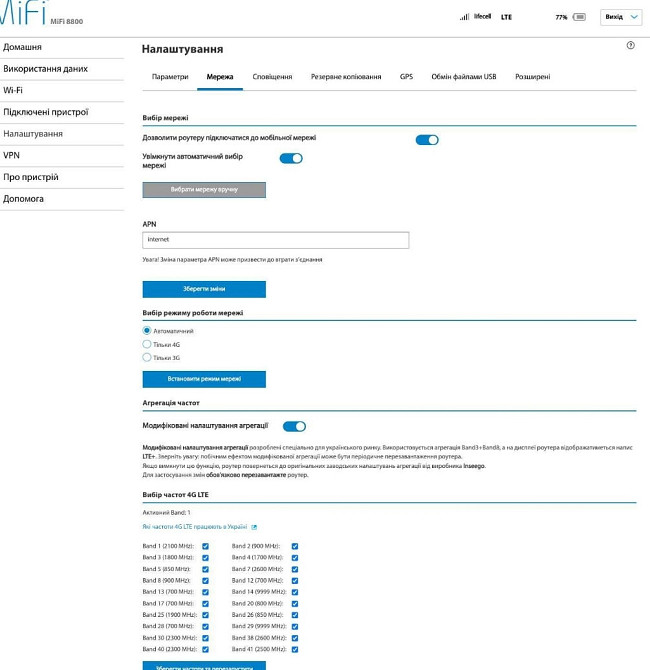The width and height of the screenshot is (650, 670).
Task: Uncheck Band 40 (2300 MHz) checkbox
Action: tap(206, 649)
